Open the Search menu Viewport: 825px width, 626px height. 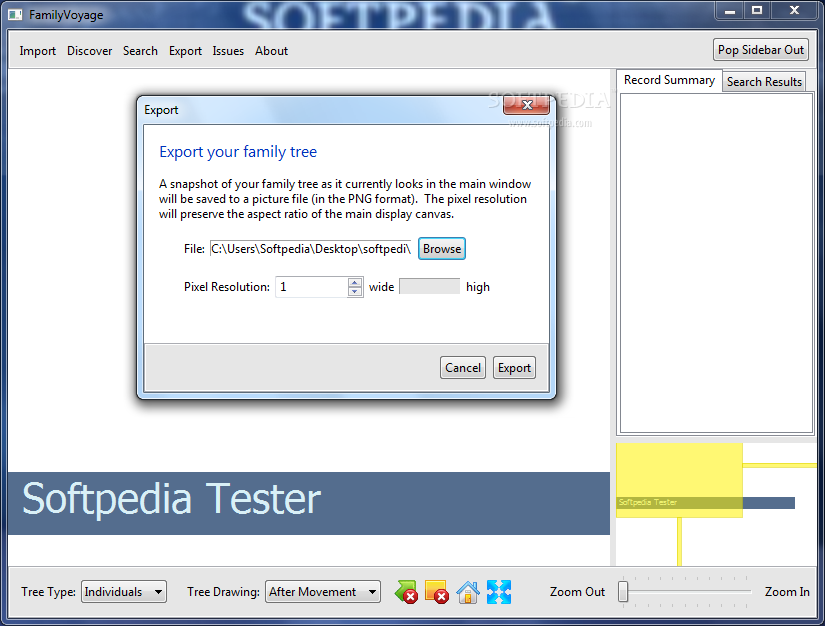click(140, 51)
